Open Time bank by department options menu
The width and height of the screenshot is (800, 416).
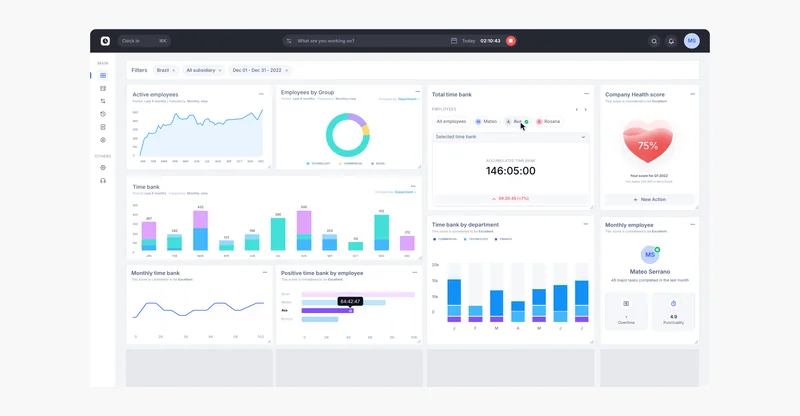click(x=586, y=224)
